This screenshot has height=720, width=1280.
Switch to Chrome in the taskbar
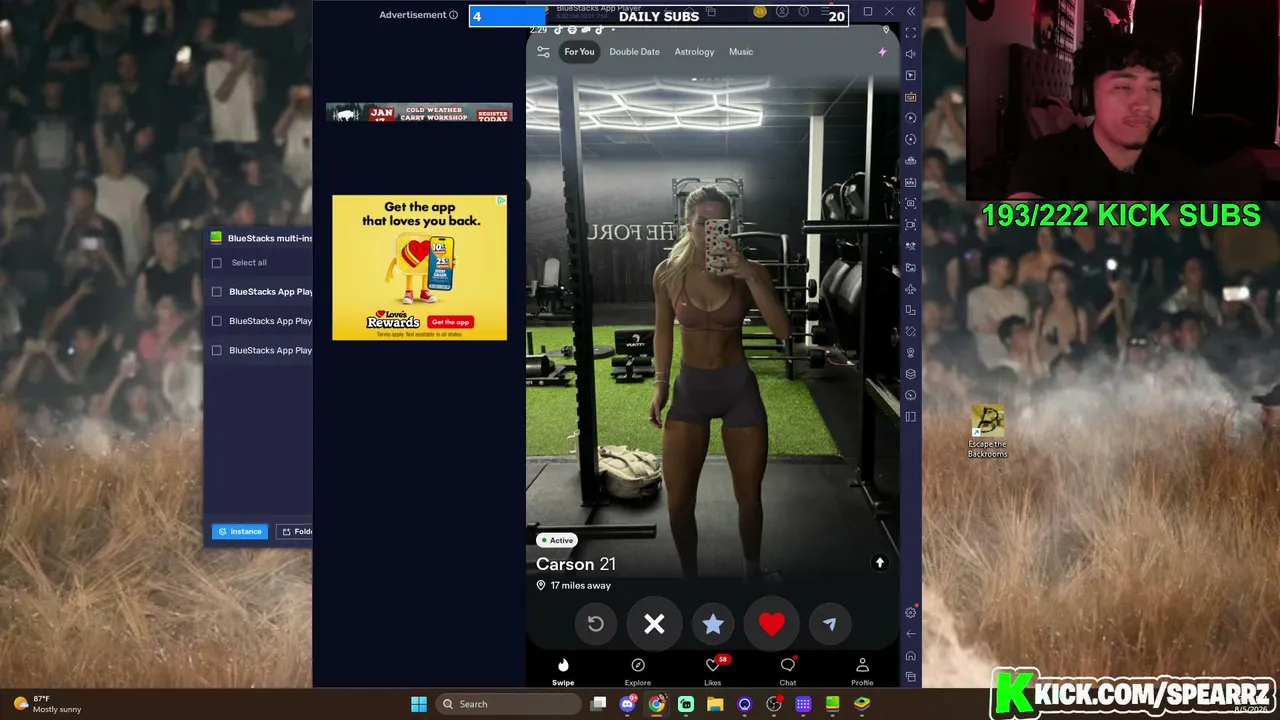656,704
